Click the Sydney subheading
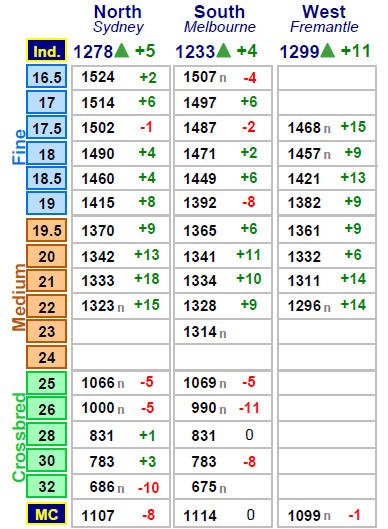388x529 pixels. tap(118, 27)
